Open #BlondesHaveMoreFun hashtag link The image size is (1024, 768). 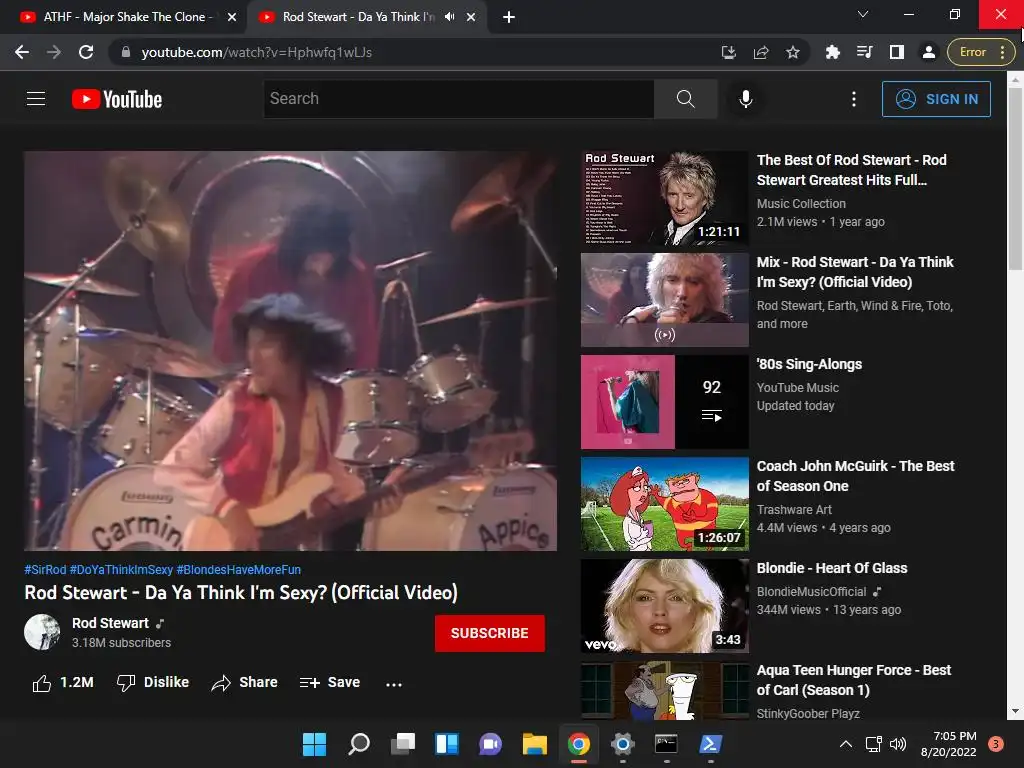(239, 569)
